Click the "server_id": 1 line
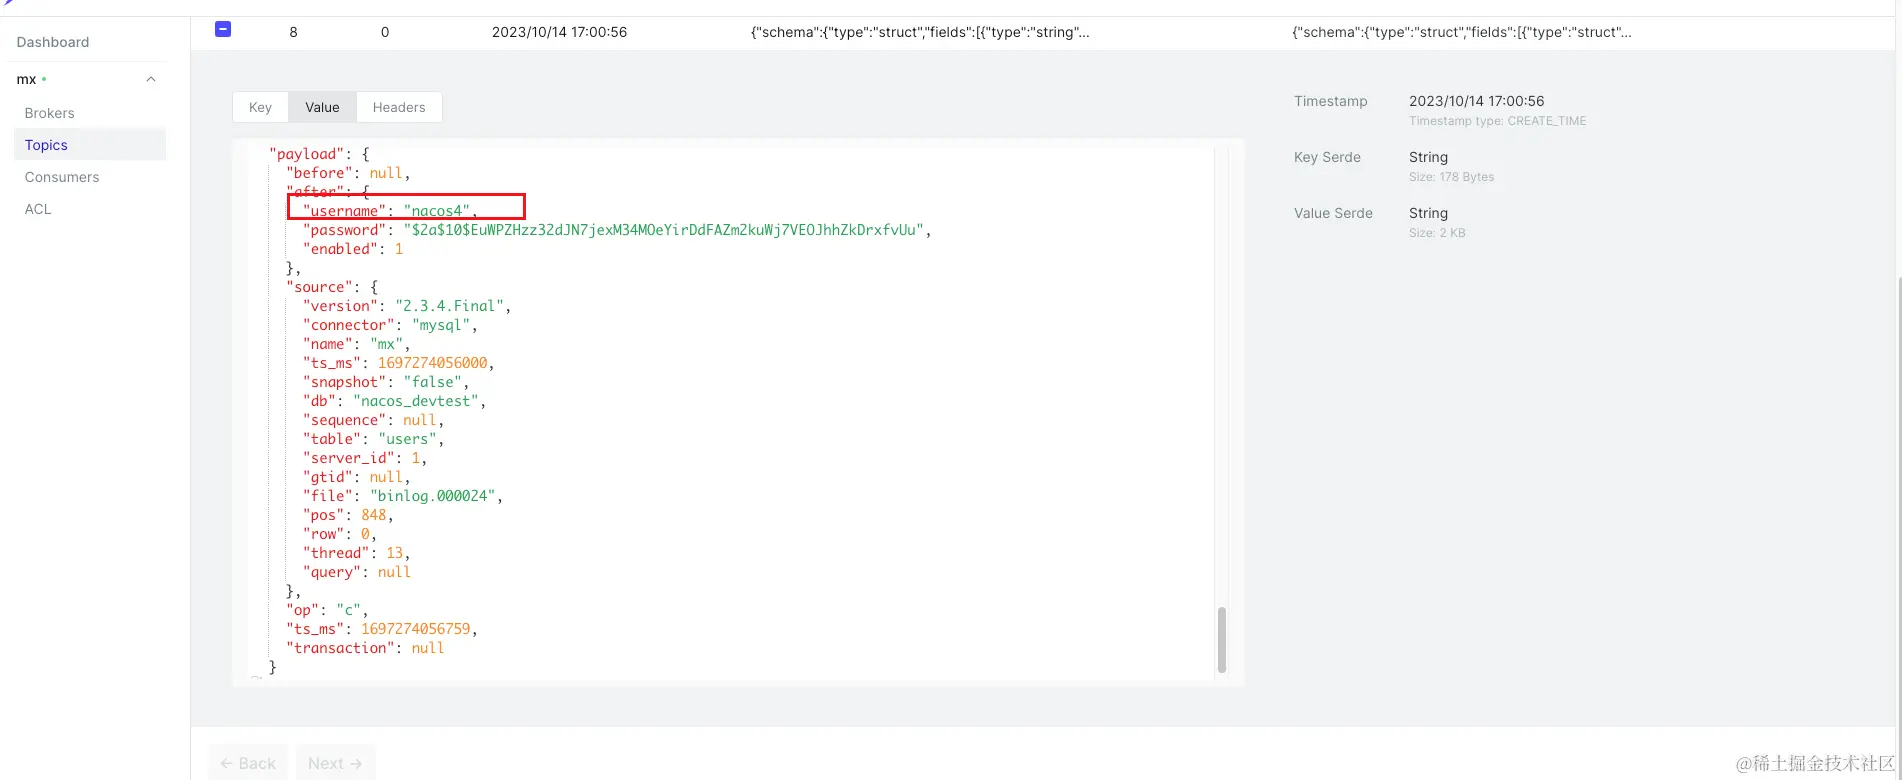 click(x=365, y=458)
